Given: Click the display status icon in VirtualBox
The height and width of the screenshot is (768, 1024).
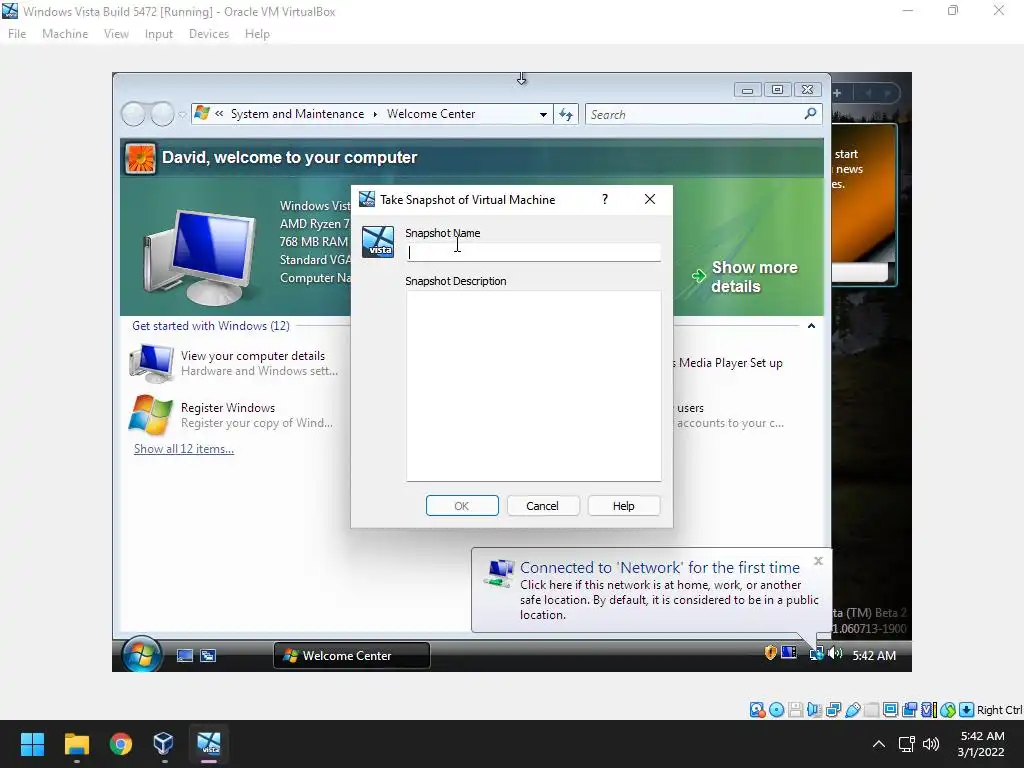Looking at the screenshot, I should click(890, 710).
